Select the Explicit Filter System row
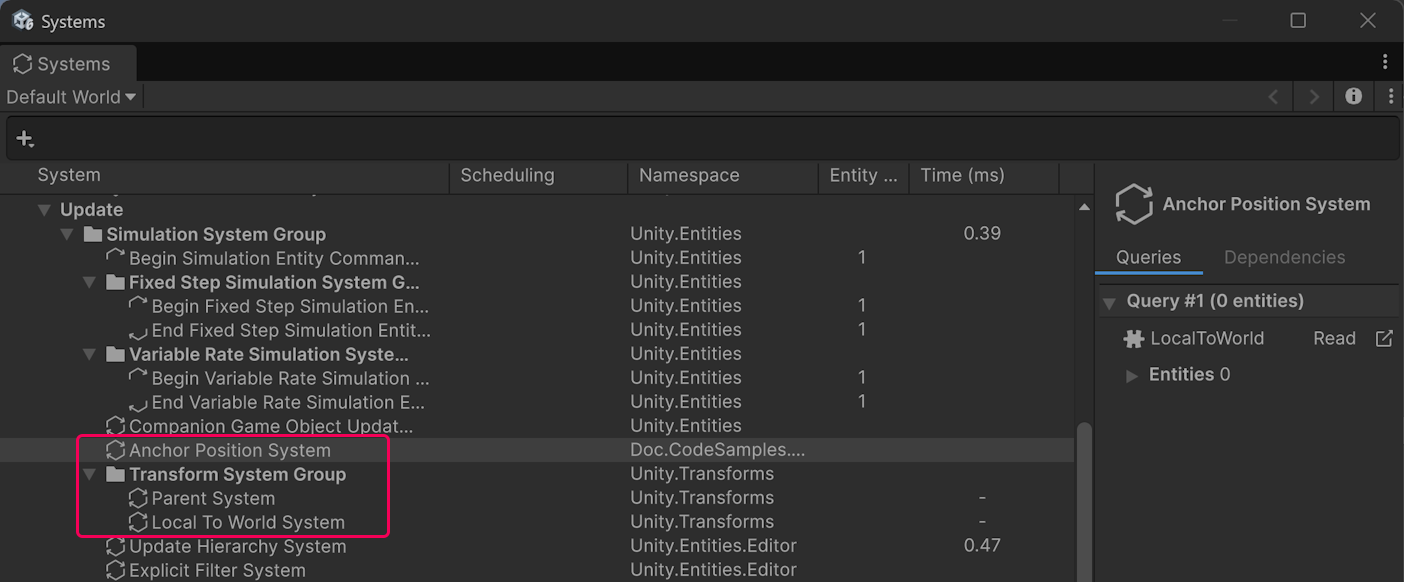Screen dimensions: 1404x582 537,570
